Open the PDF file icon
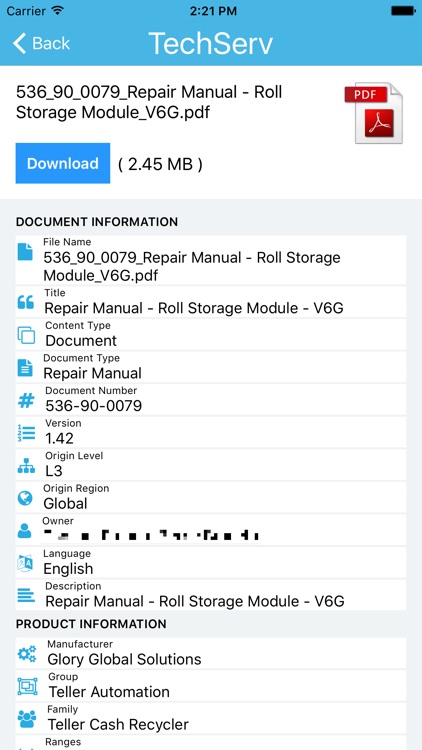The width and height of the screenshot is (422, 750). pyautogui.click(x=374, y=113)
